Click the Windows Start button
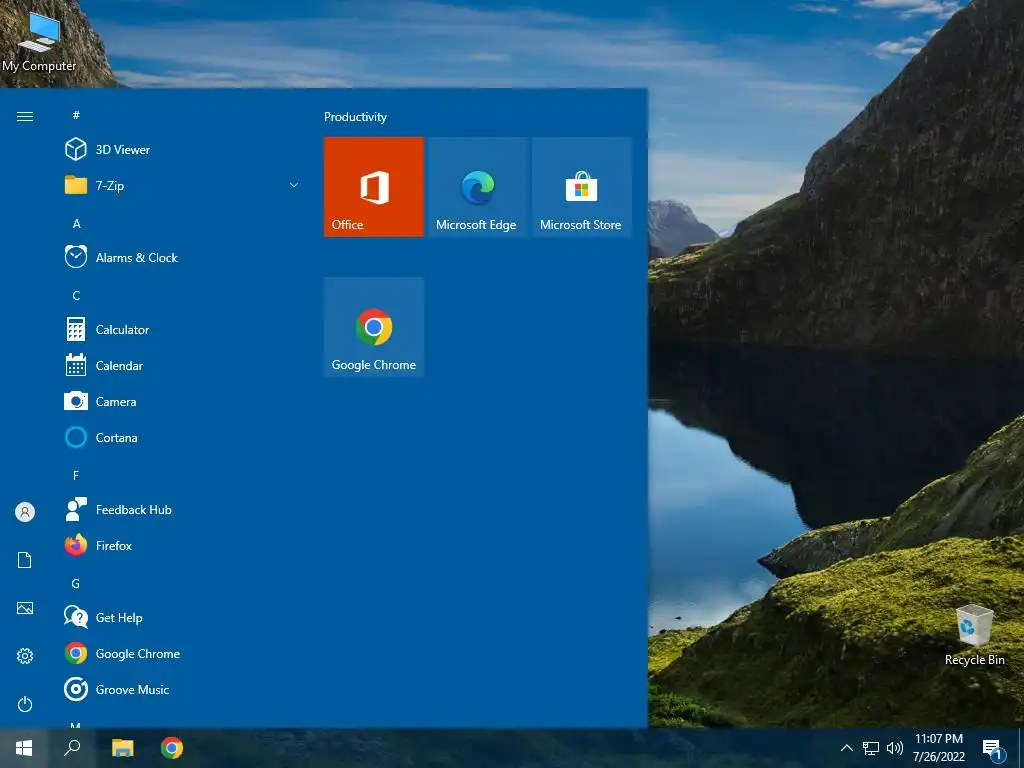 click(x=24, y=748)
